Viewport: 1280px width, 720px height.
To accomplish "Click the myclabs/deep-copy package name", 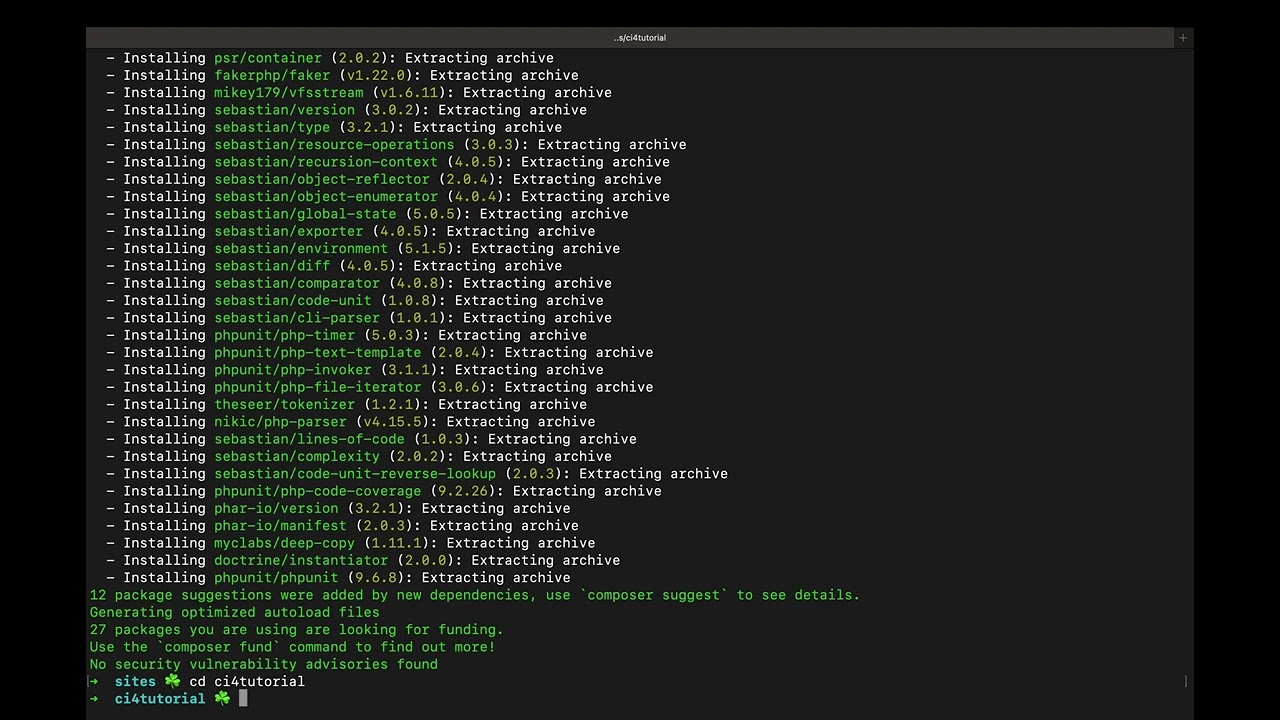I will click(x=285, y=543).
